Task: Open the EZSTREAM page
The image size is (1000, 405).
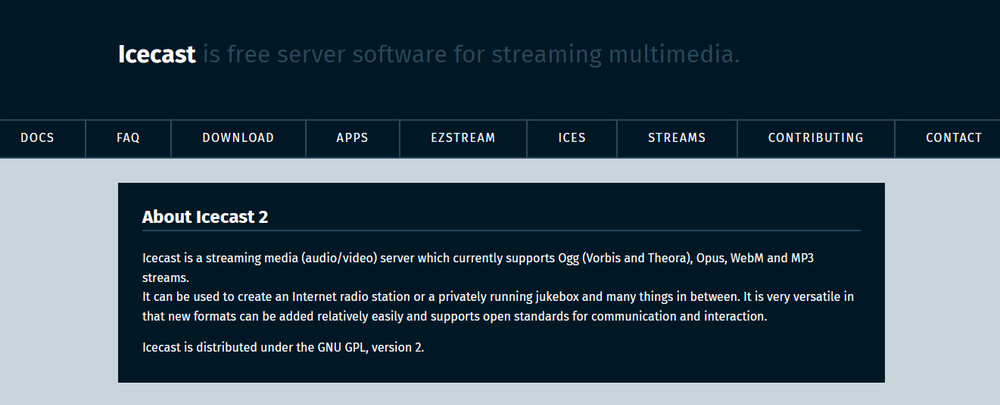Action: (463, 138)
